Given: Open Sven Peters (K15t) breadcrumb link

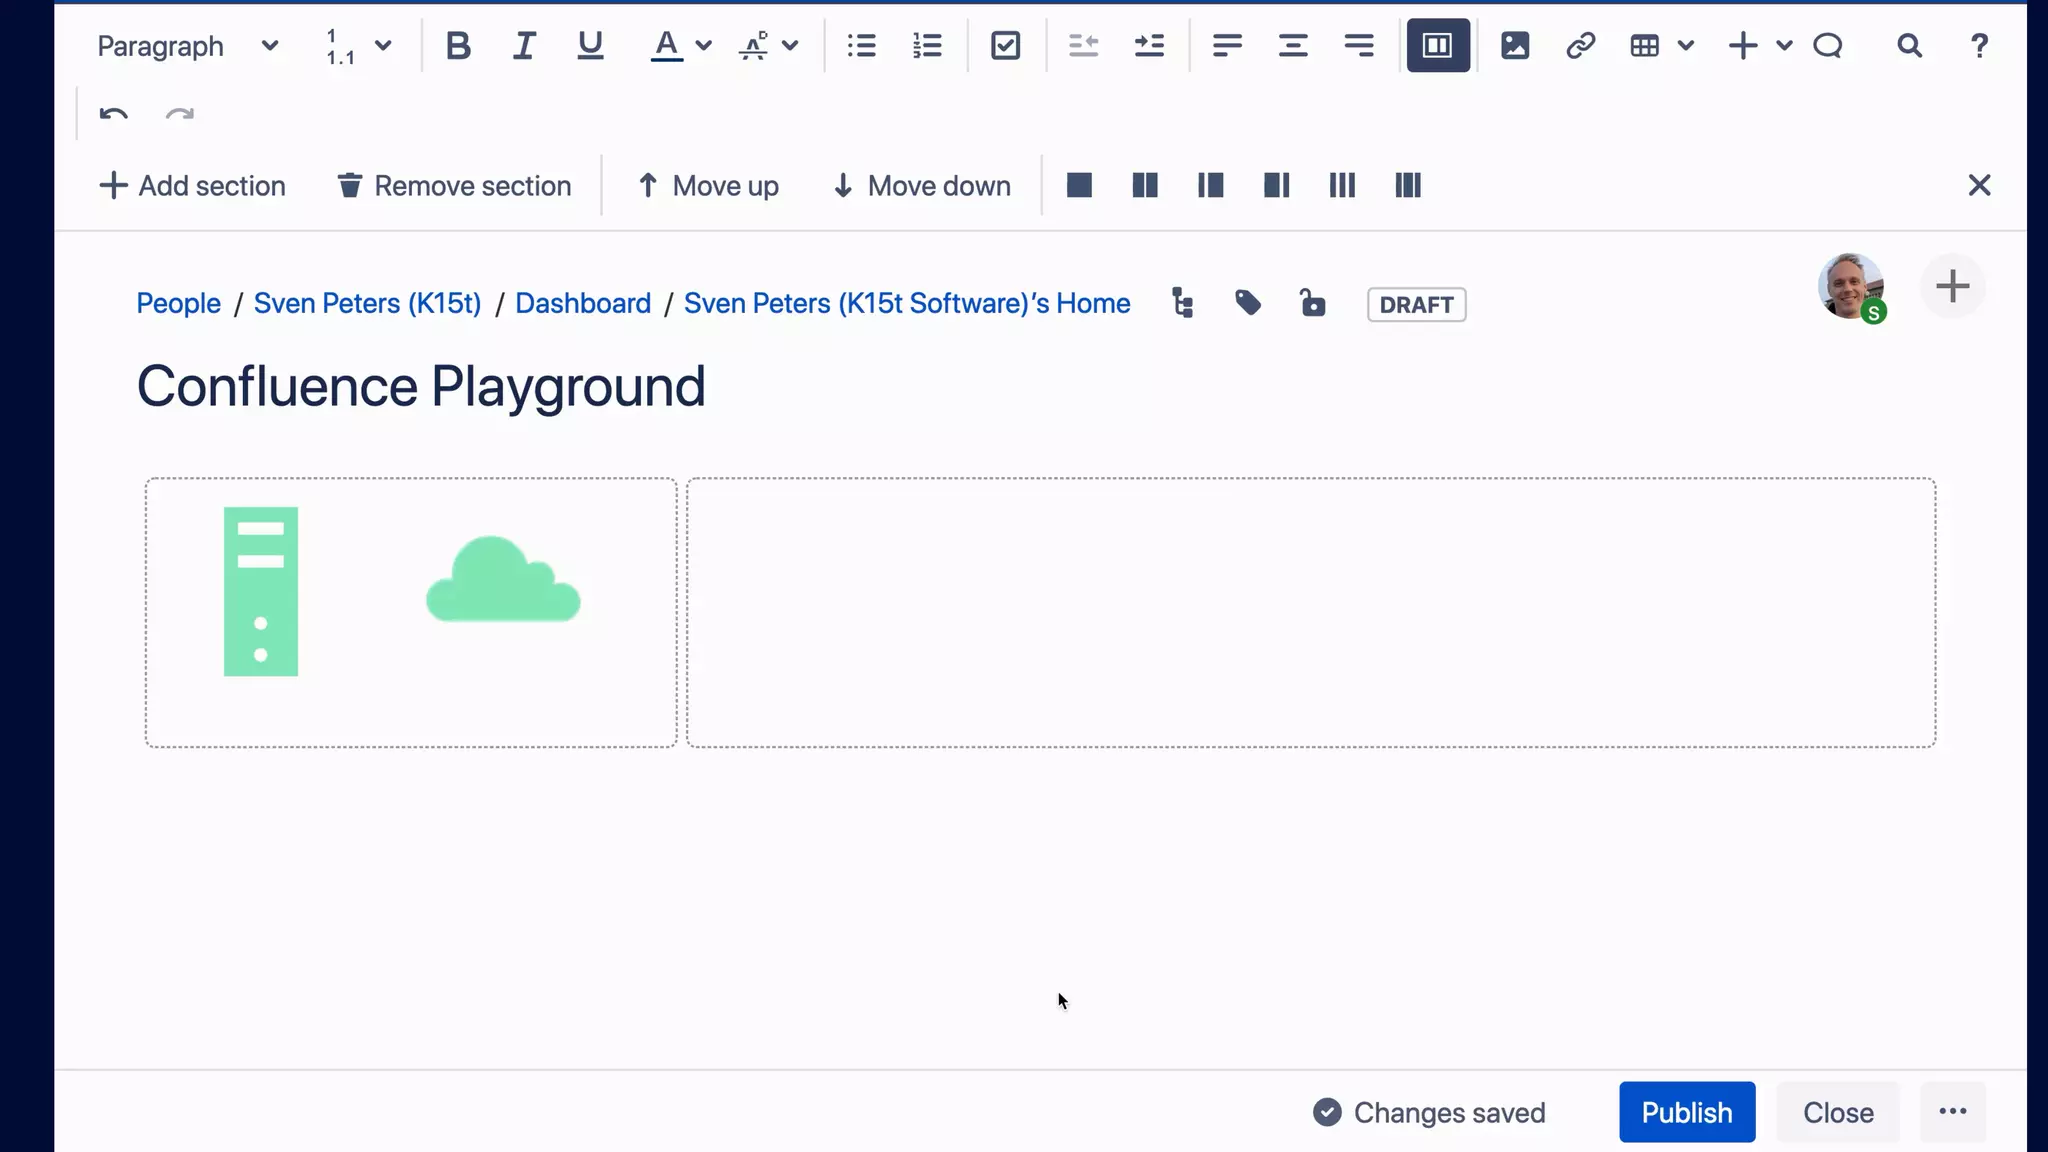Looking at the screenshot, I should [x=367, y=303].
